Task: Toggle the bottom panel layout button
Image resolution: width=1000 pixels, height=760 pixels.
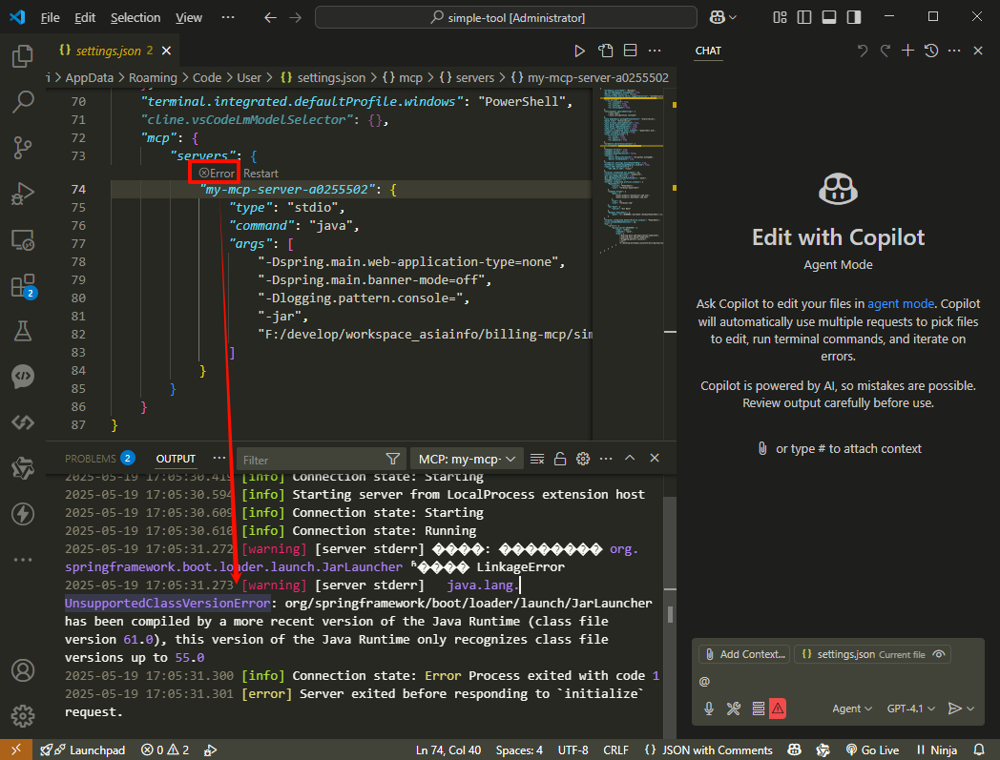Action: tap(829, 17)
